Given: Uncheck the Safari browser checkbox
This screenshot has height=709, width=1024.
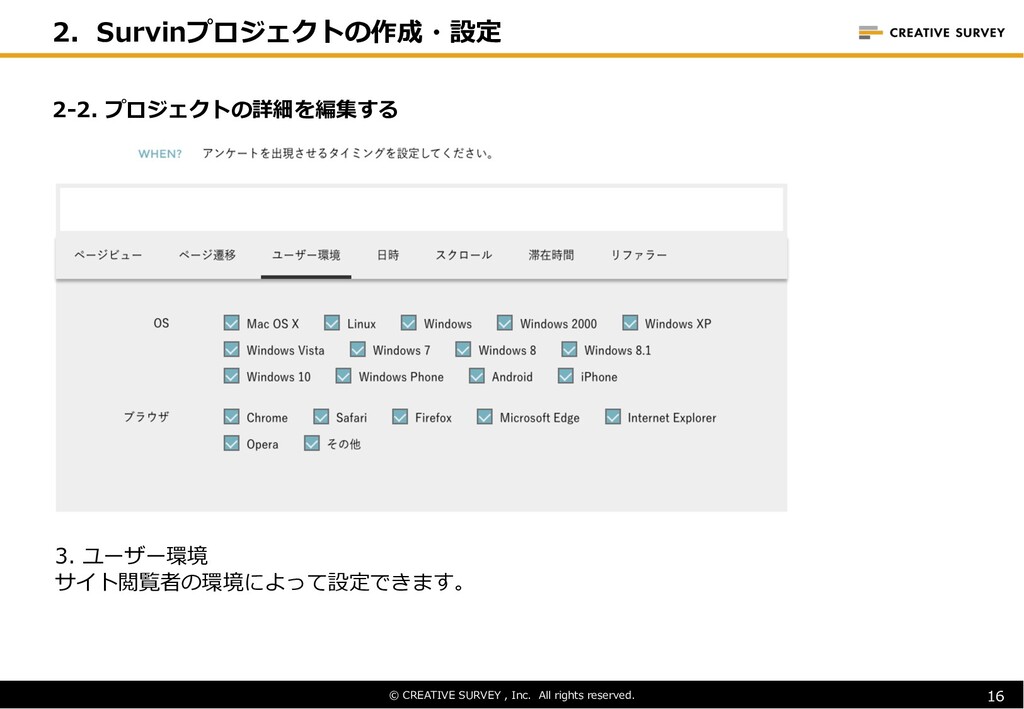Looking at the screenshot, I should (x=321, y=417).
